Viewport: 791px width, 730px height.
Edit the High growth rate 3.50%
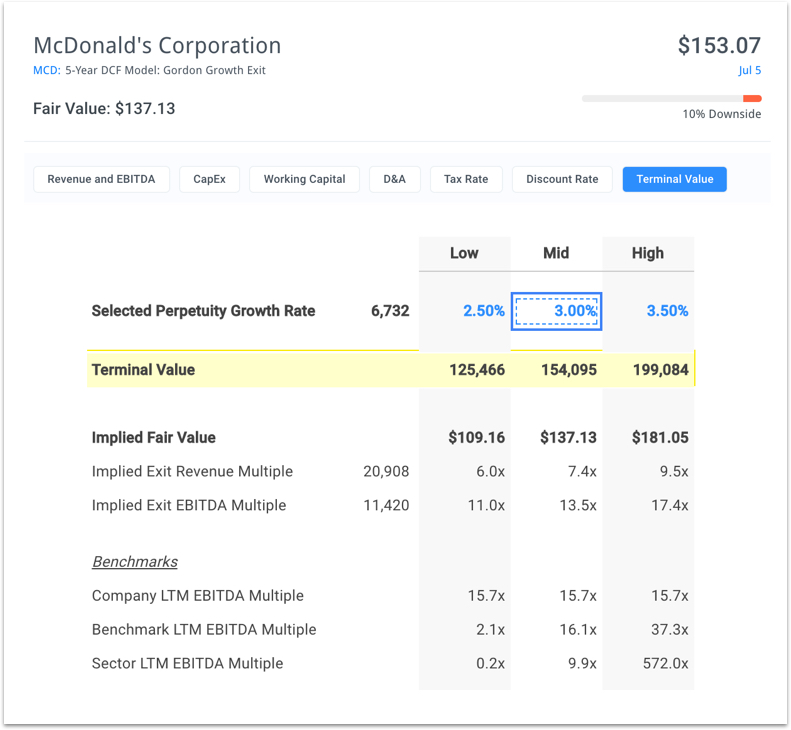tap(667, 311)
